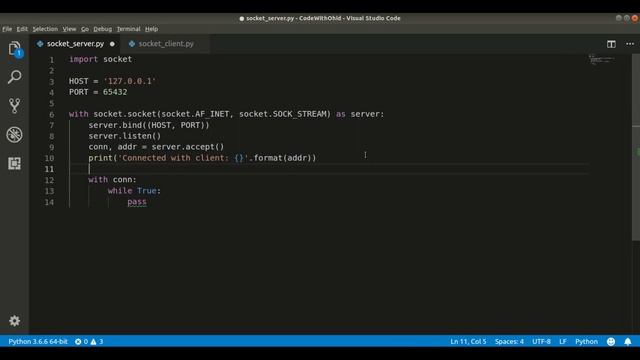
Task: Switch to the socket_client.py tab
Action: (166, 44)
